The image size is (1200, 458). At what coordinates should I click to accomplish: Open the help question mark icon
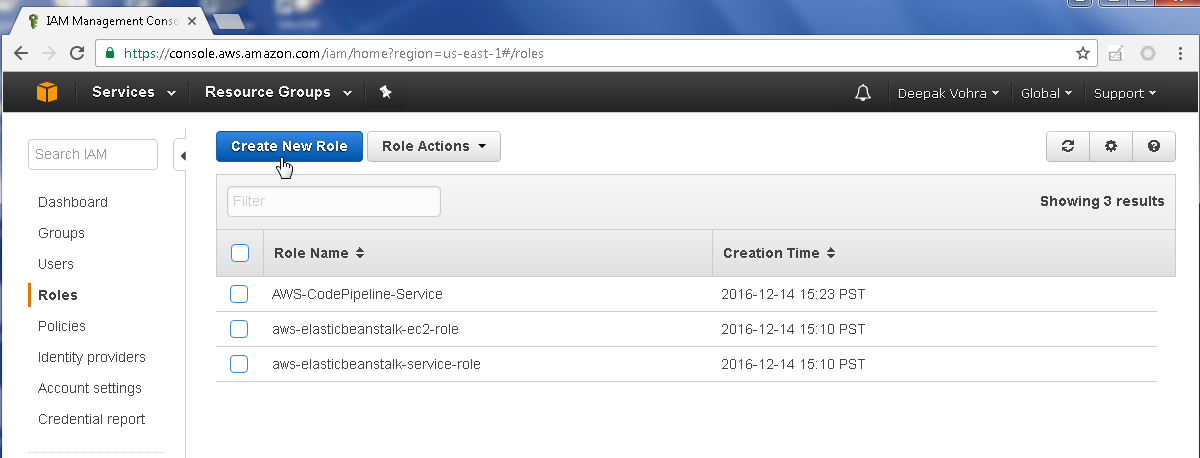[1154, 146]
